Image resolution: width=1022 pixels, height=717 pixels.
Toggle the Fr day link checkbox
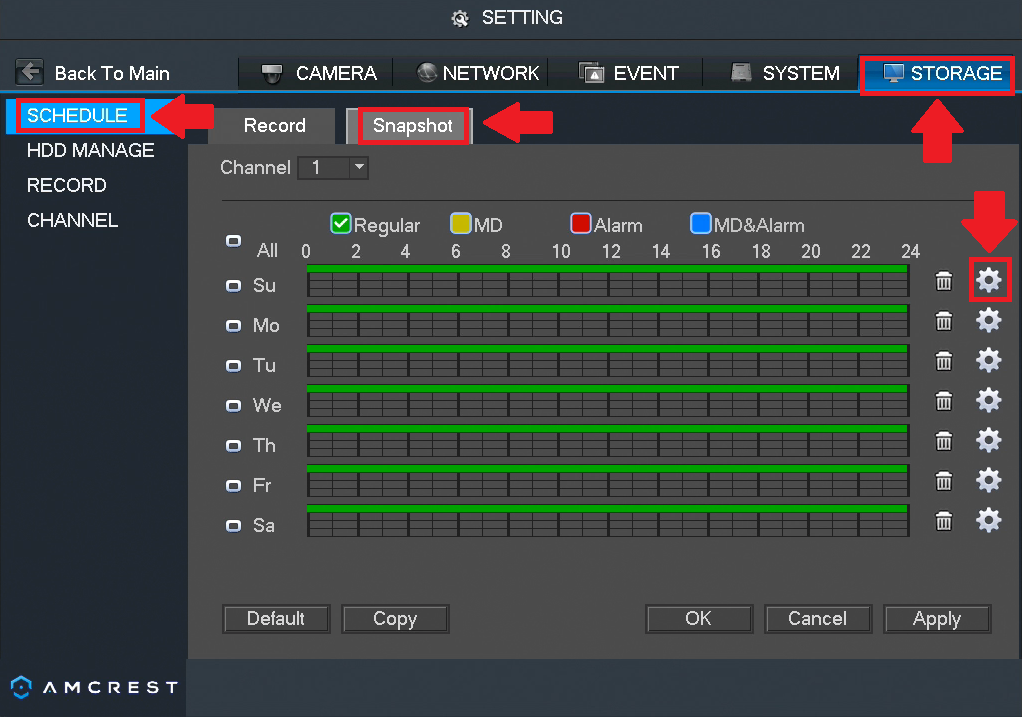(x=233, y=486)
